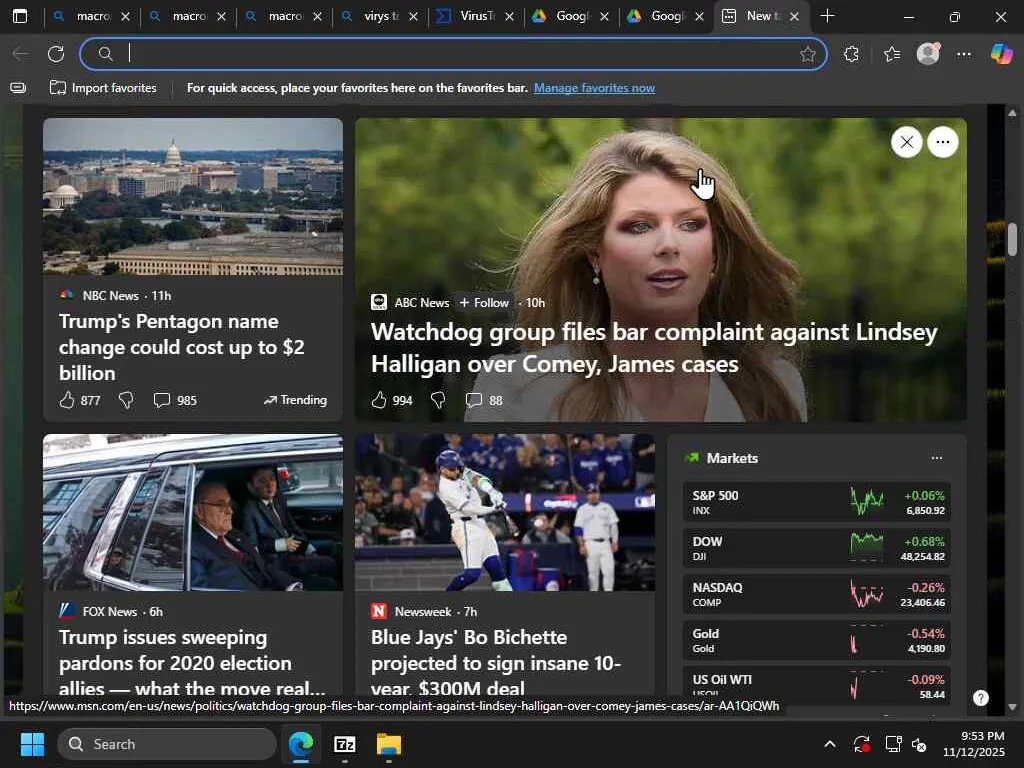Open Trump issues sweeping pardons headline

point(192,662)
